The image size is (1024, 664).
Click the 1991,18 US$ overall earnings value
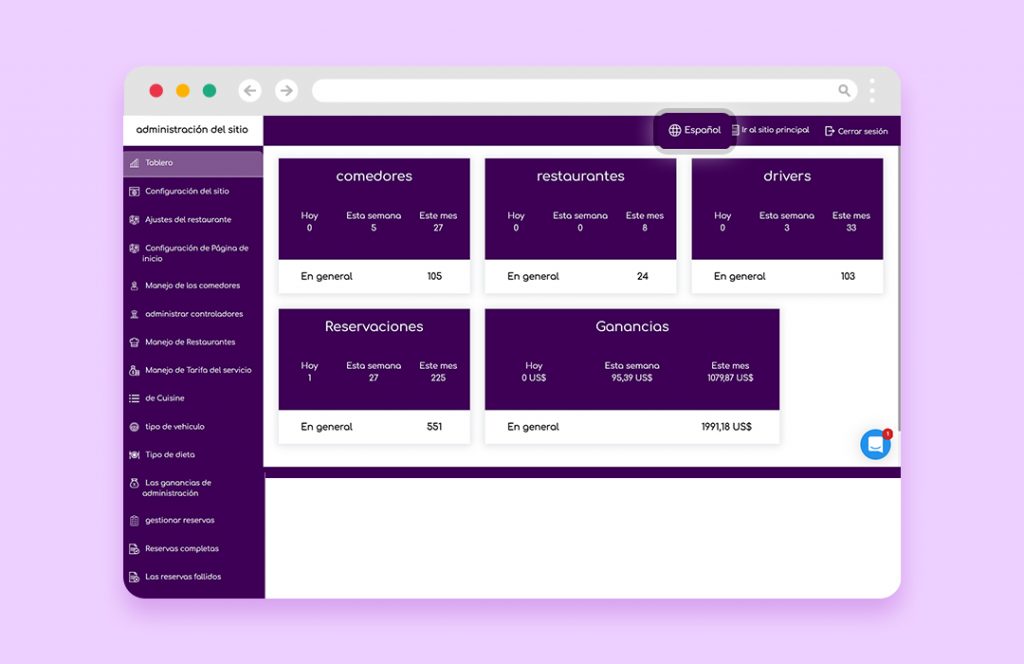726,426
